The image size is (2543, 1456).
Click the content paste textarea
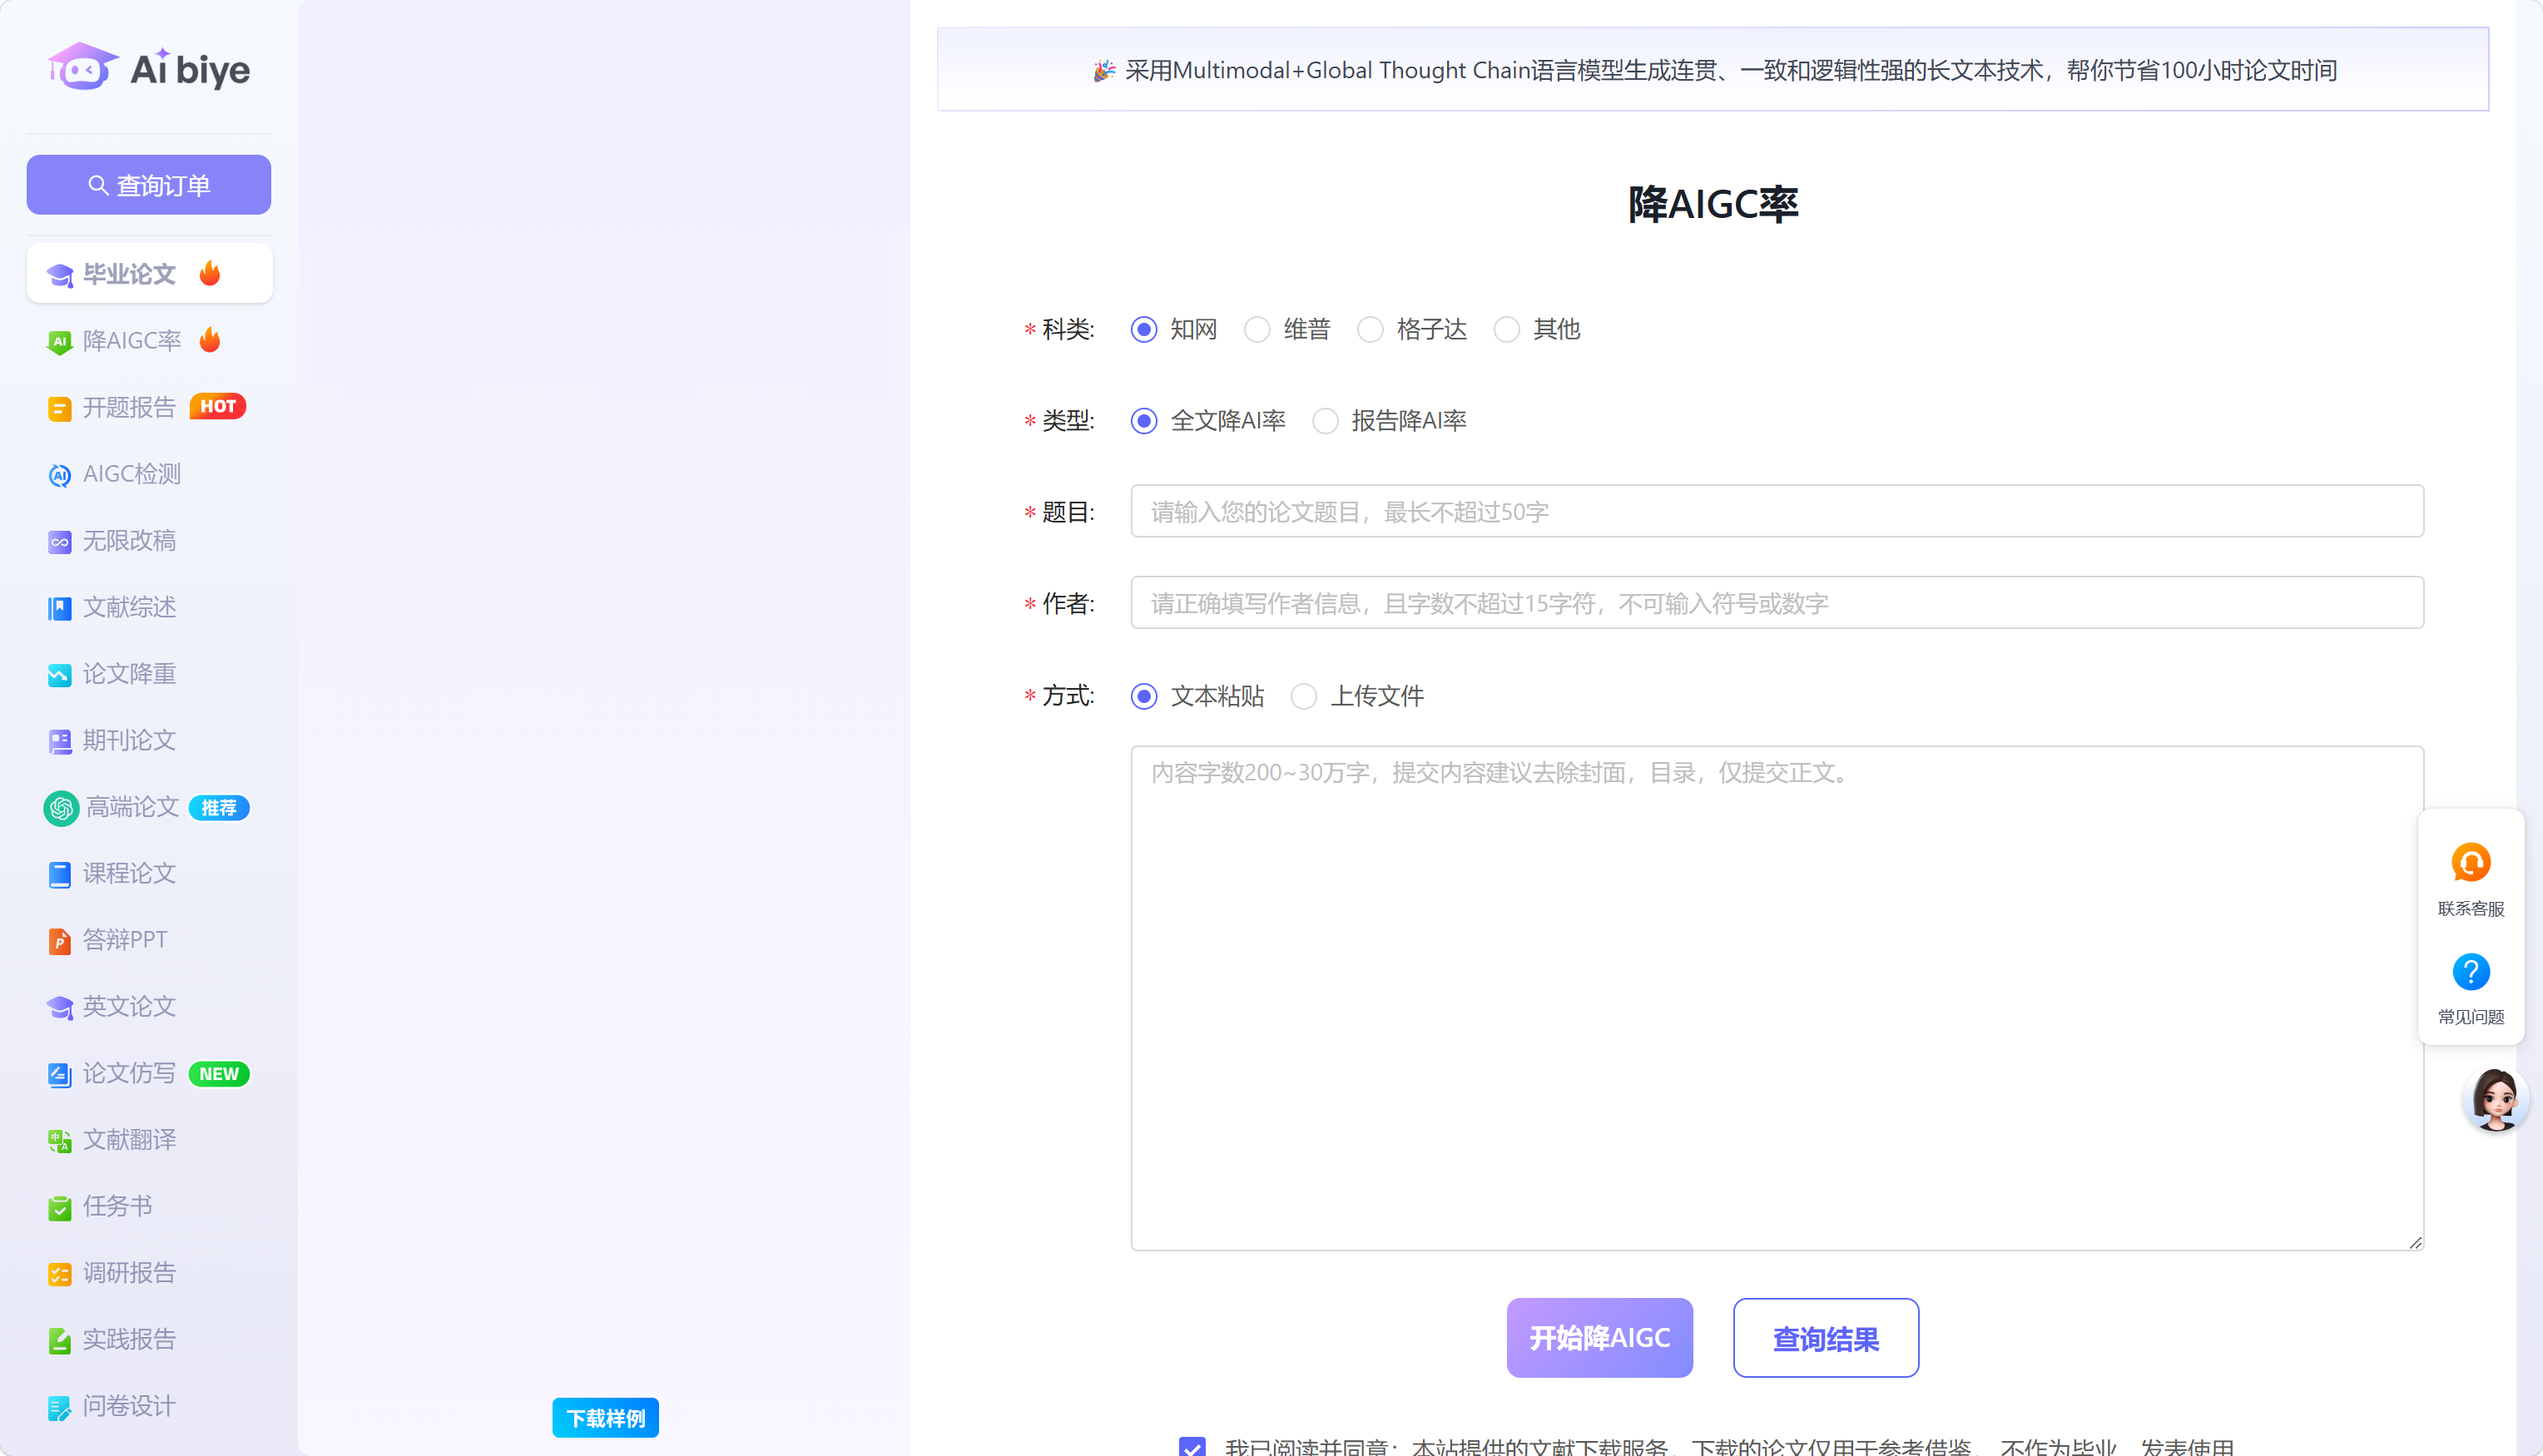[1777, 998]
